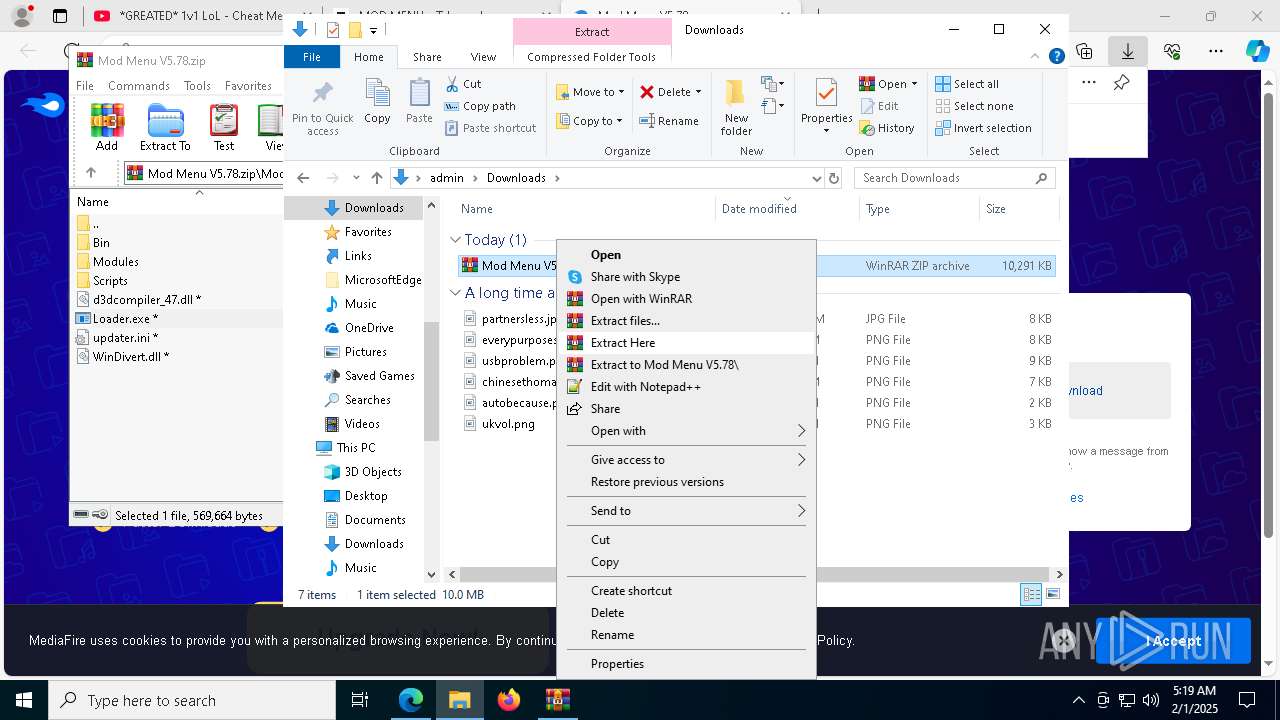
Task: Click inside Search Downloads field
Action: pos(955,178)
